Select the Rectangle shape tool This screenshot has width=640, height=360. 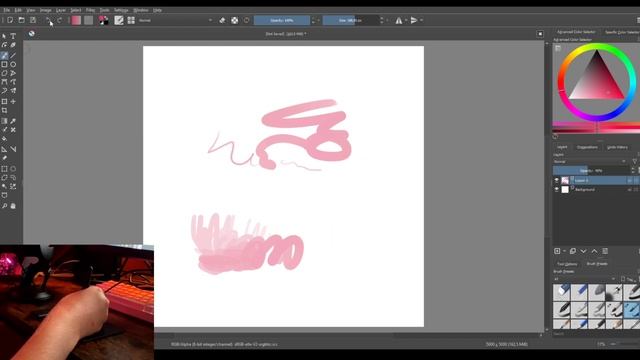coord(4,64)
